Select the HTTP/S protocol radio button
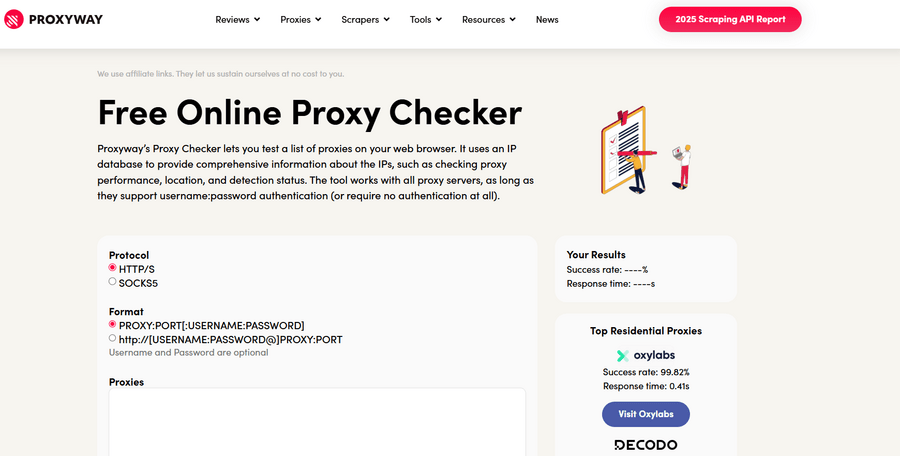 click(113, 268)
